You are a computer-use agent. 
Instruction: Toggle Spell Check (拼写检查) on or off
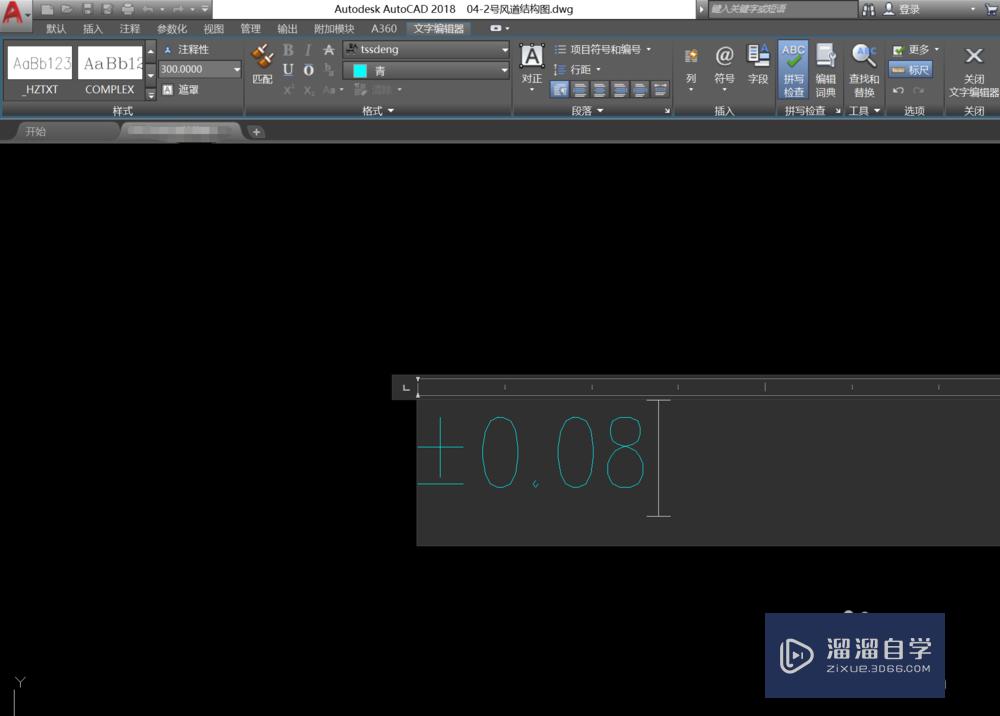point(793,68)
